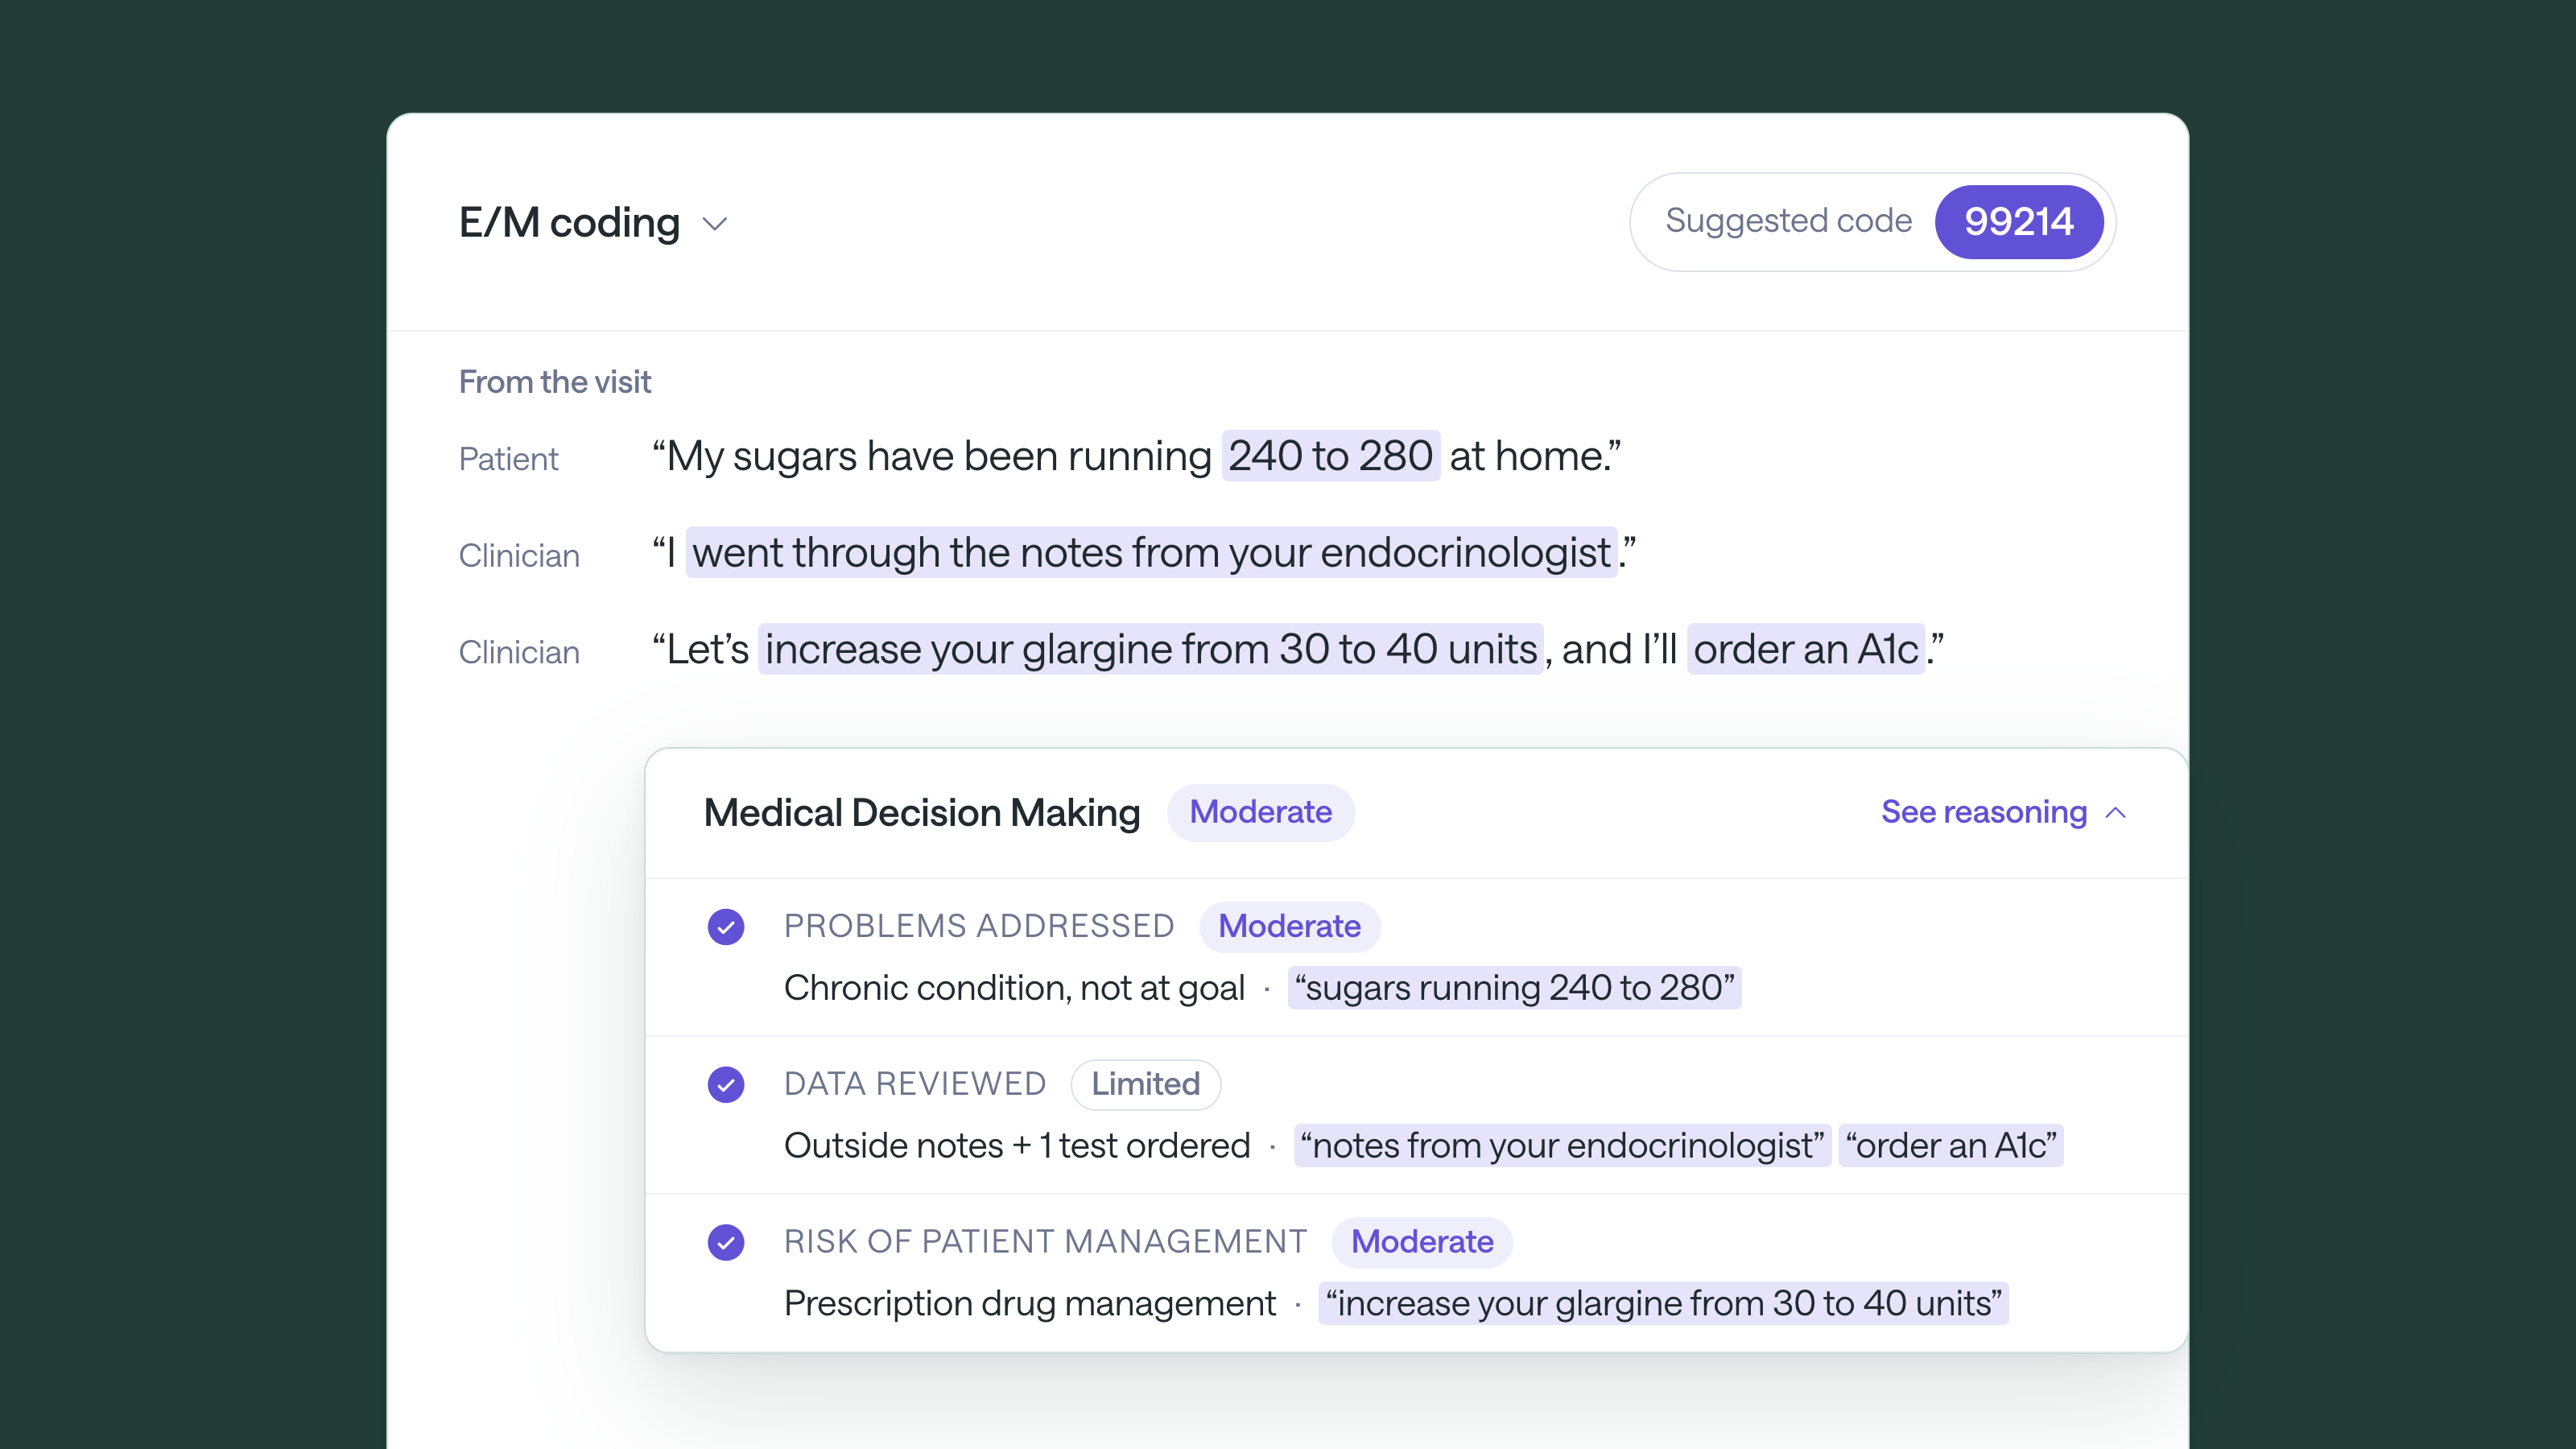
Task: Click the suggested code 99214 badge
Action: click(x=2018, y=221)
